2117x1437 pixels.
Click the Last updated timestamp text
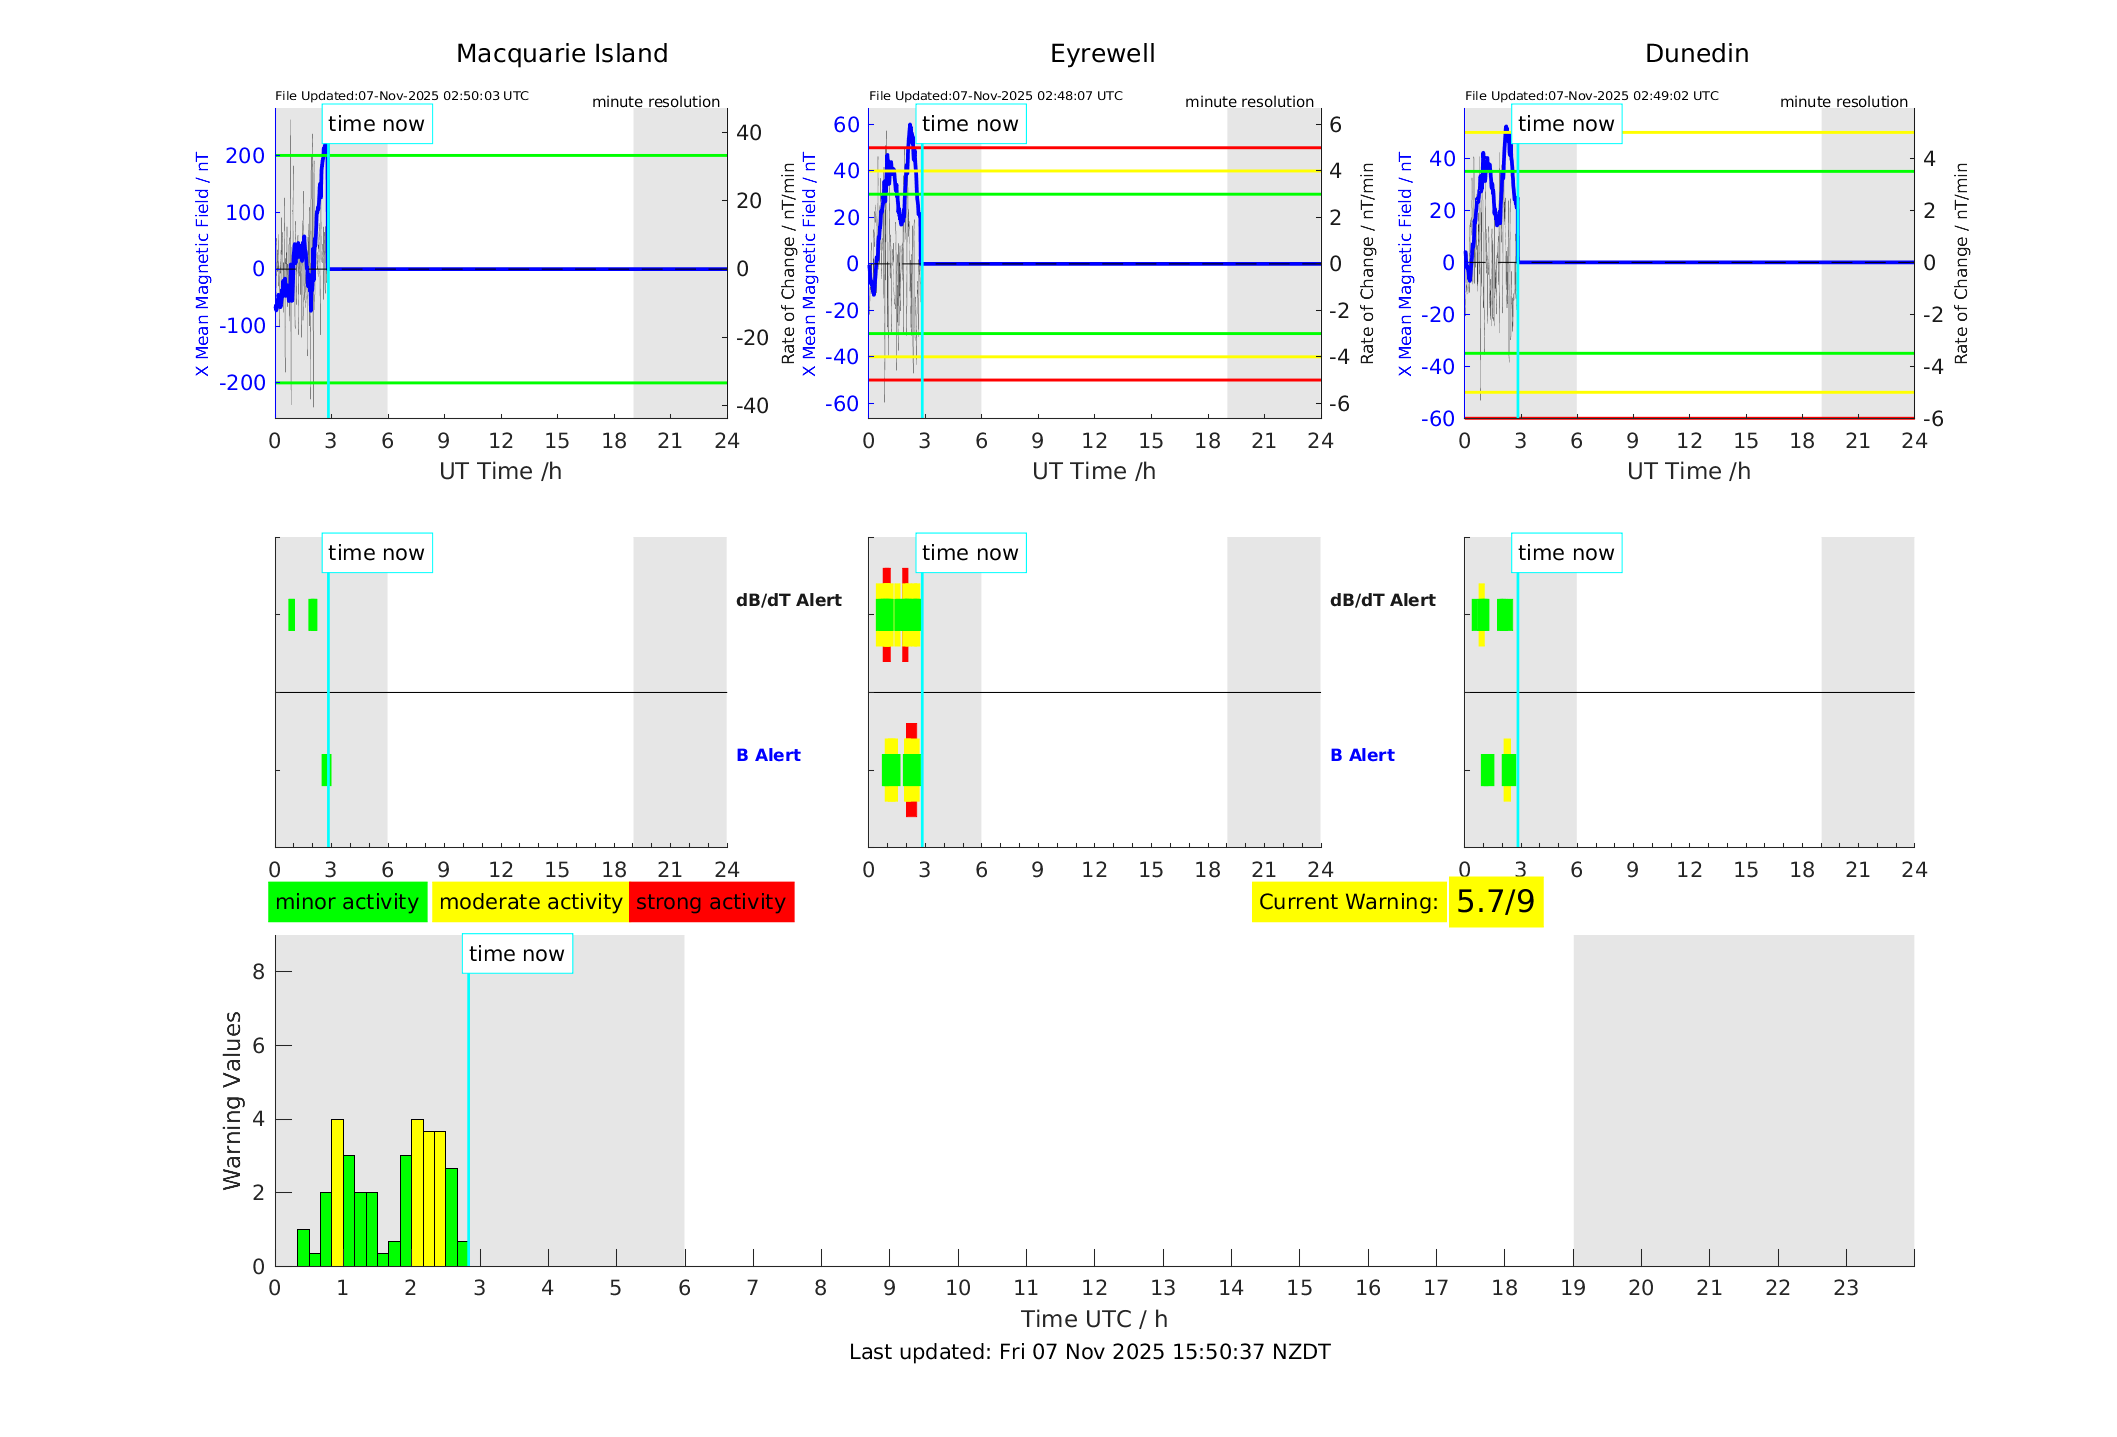(1089, 1352)
